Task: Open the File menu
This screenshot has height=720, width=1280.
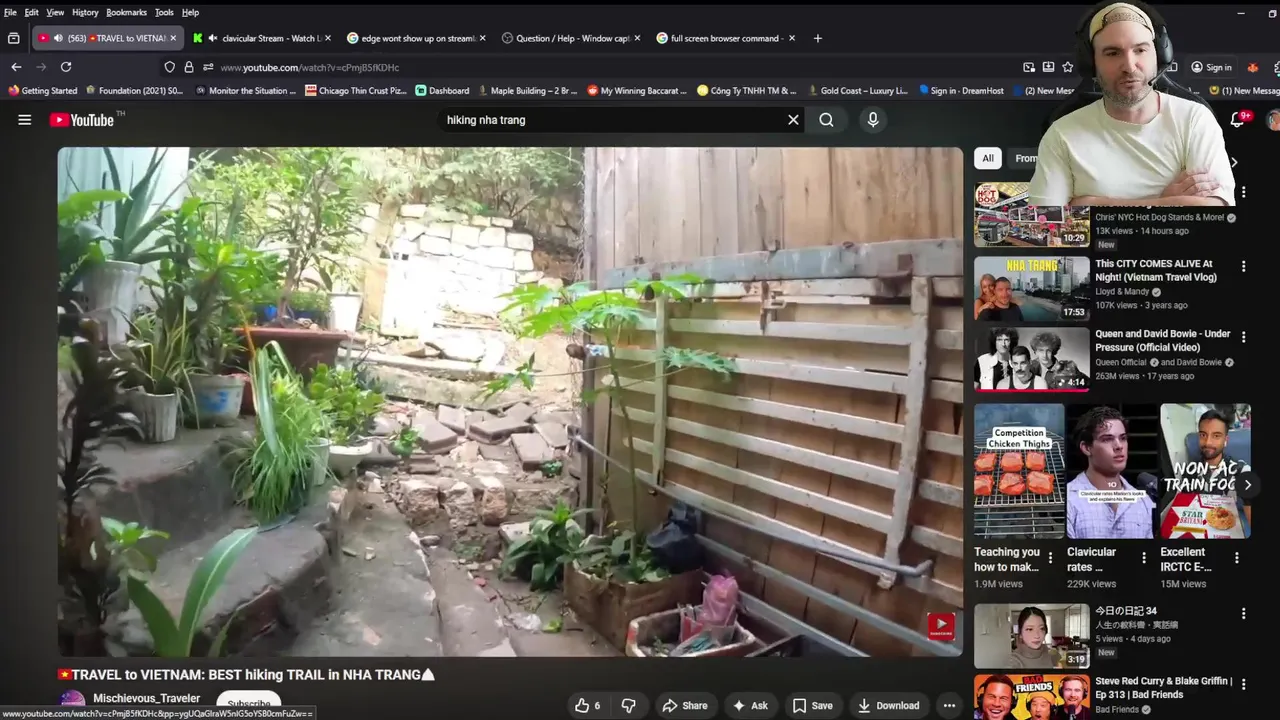Action: pyautogui.click(x=10, y=12)
